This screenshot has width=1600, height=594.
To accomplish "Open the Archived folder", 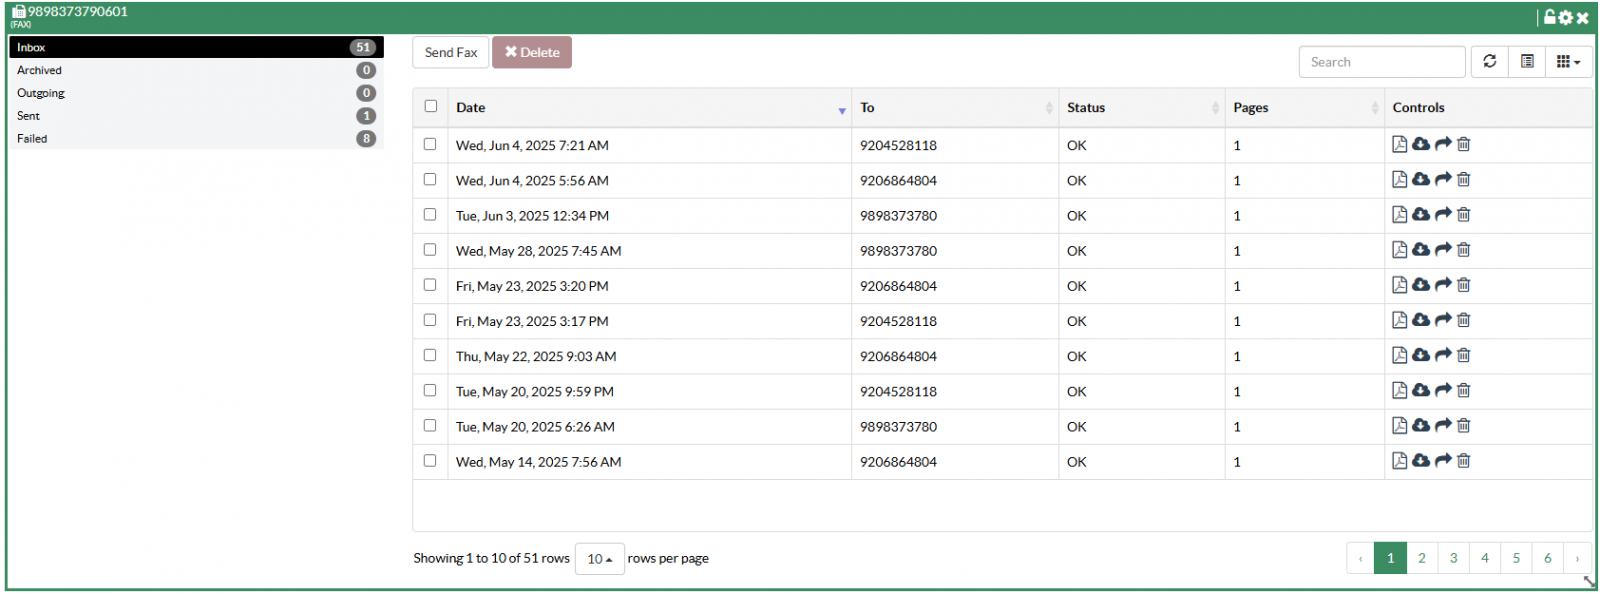I will (196, 70).
